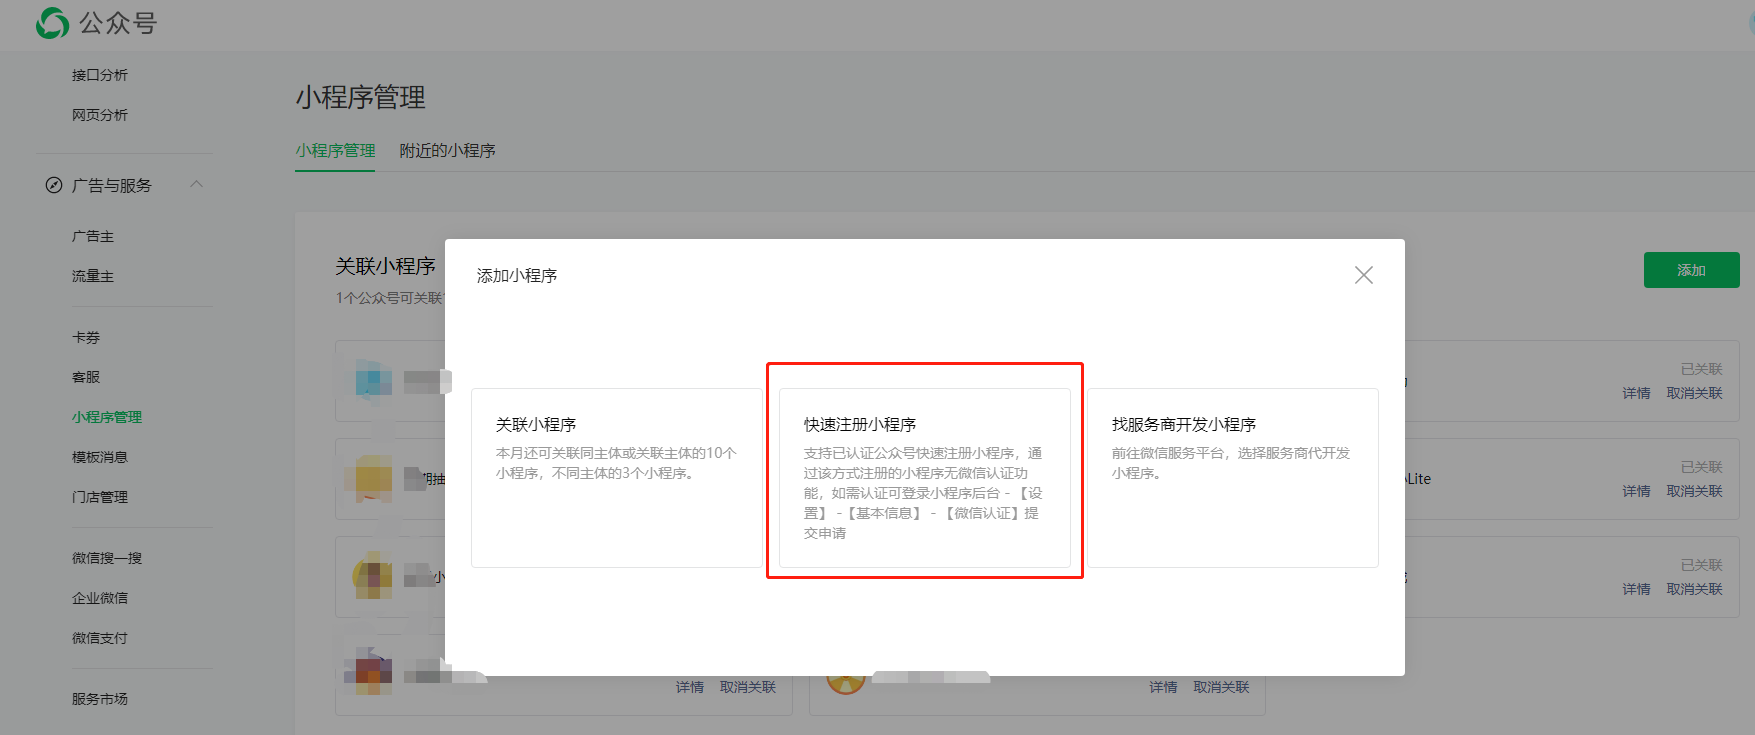Image resolution: width=1755 pixels, height=735 pixels.
Task: Select the 关联小程序 option card in dialog
Action: tap(616, 478)
